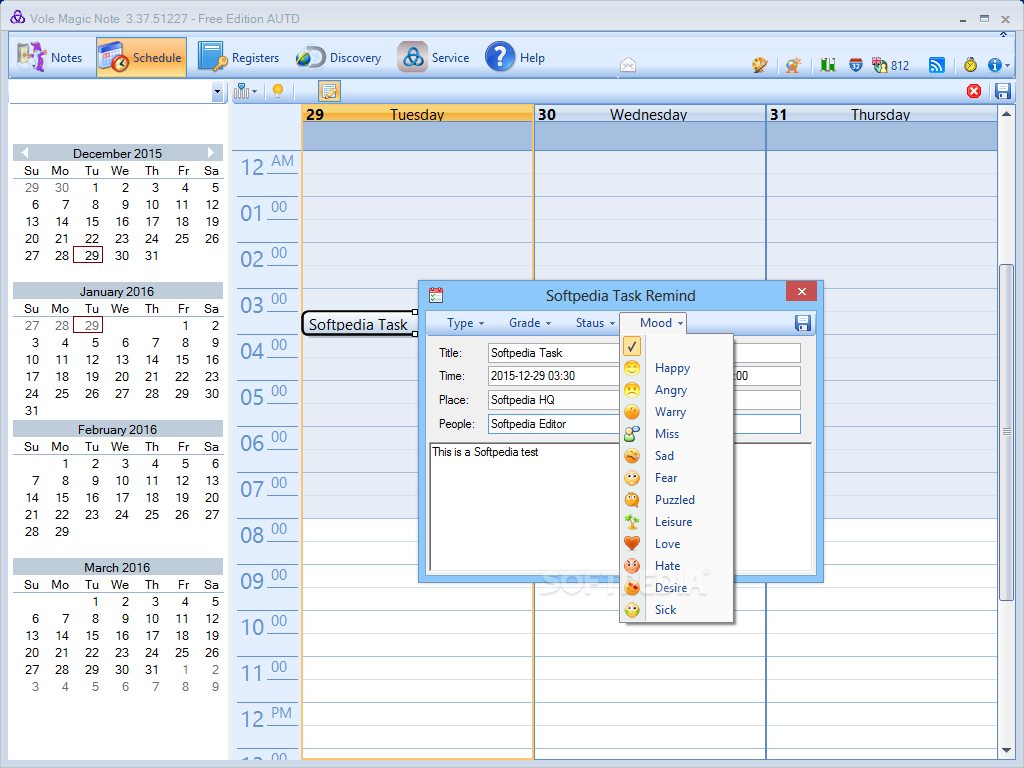Choose the Happy mood
This screenshot has height=768, width=1024.
coord(676,368)
